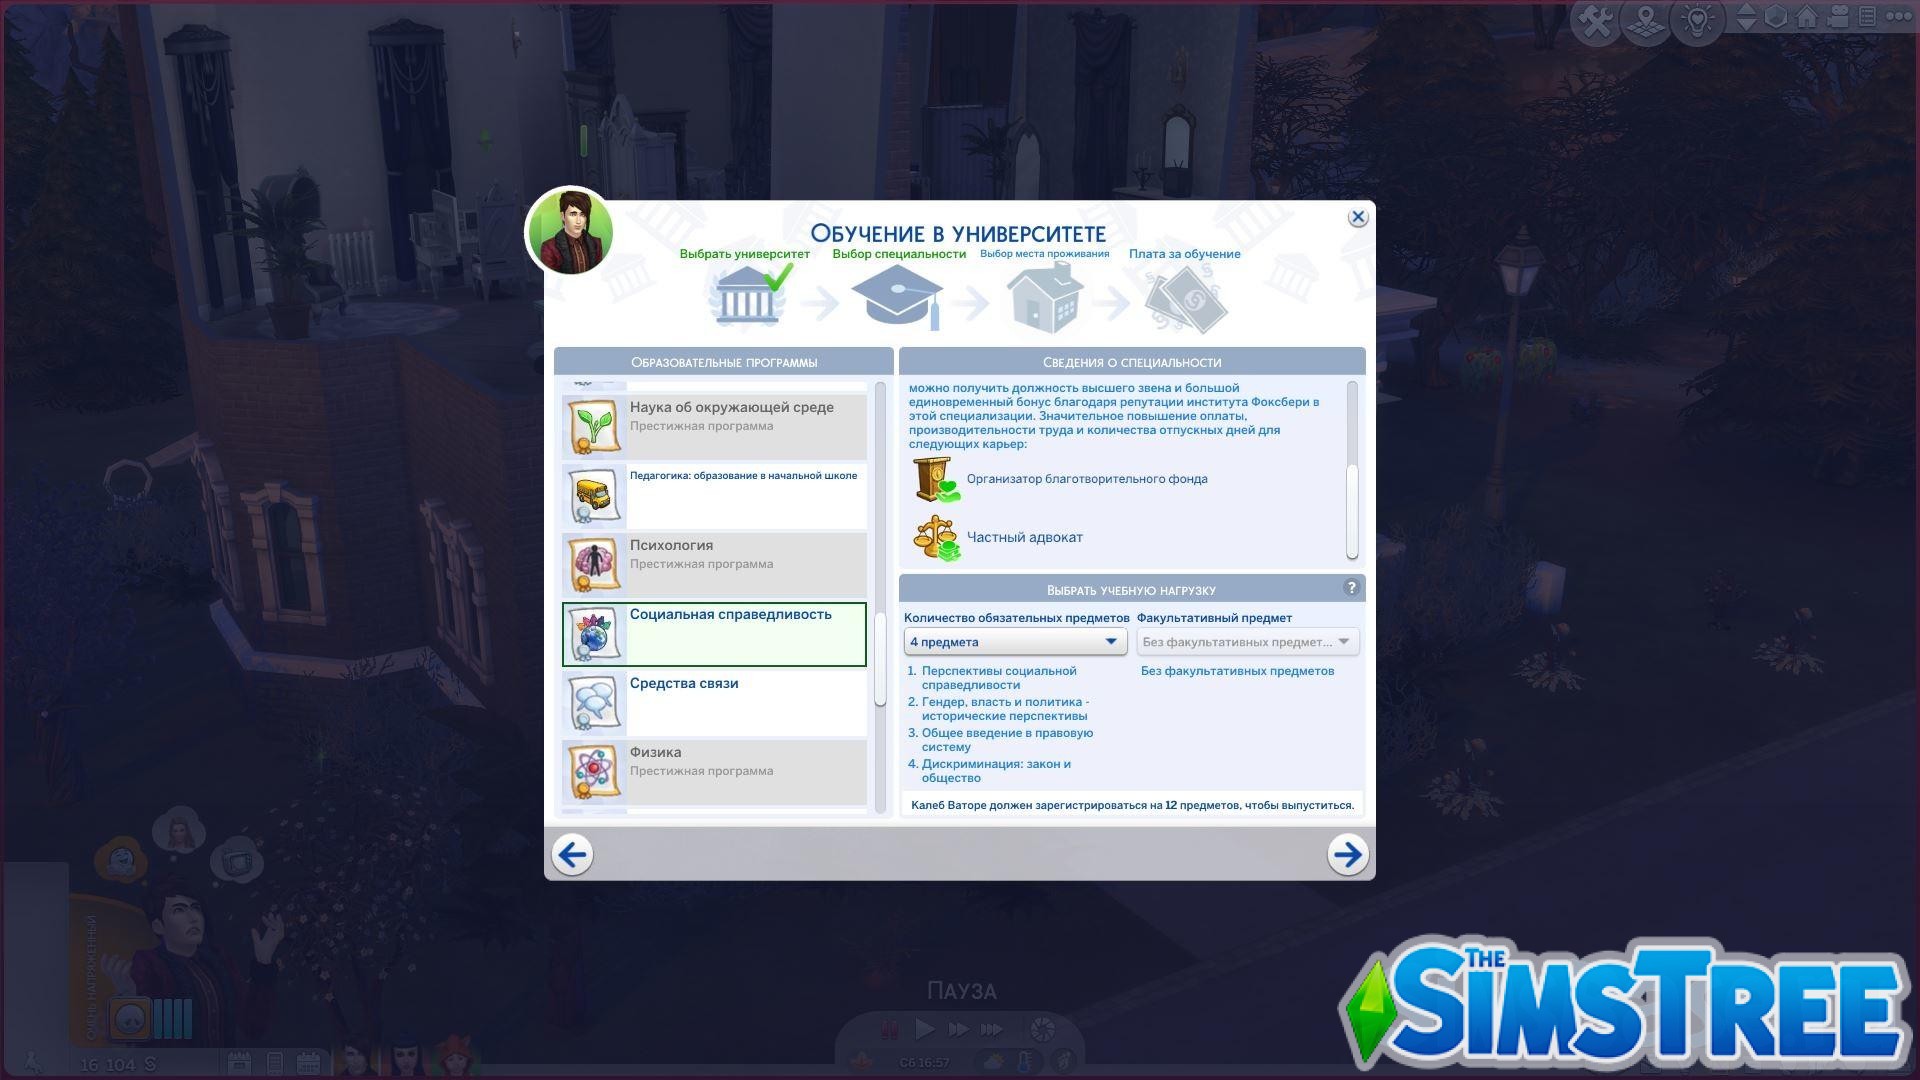Click the thermometer temperature icon
The image size is (1920, 1080).
1025,1062
